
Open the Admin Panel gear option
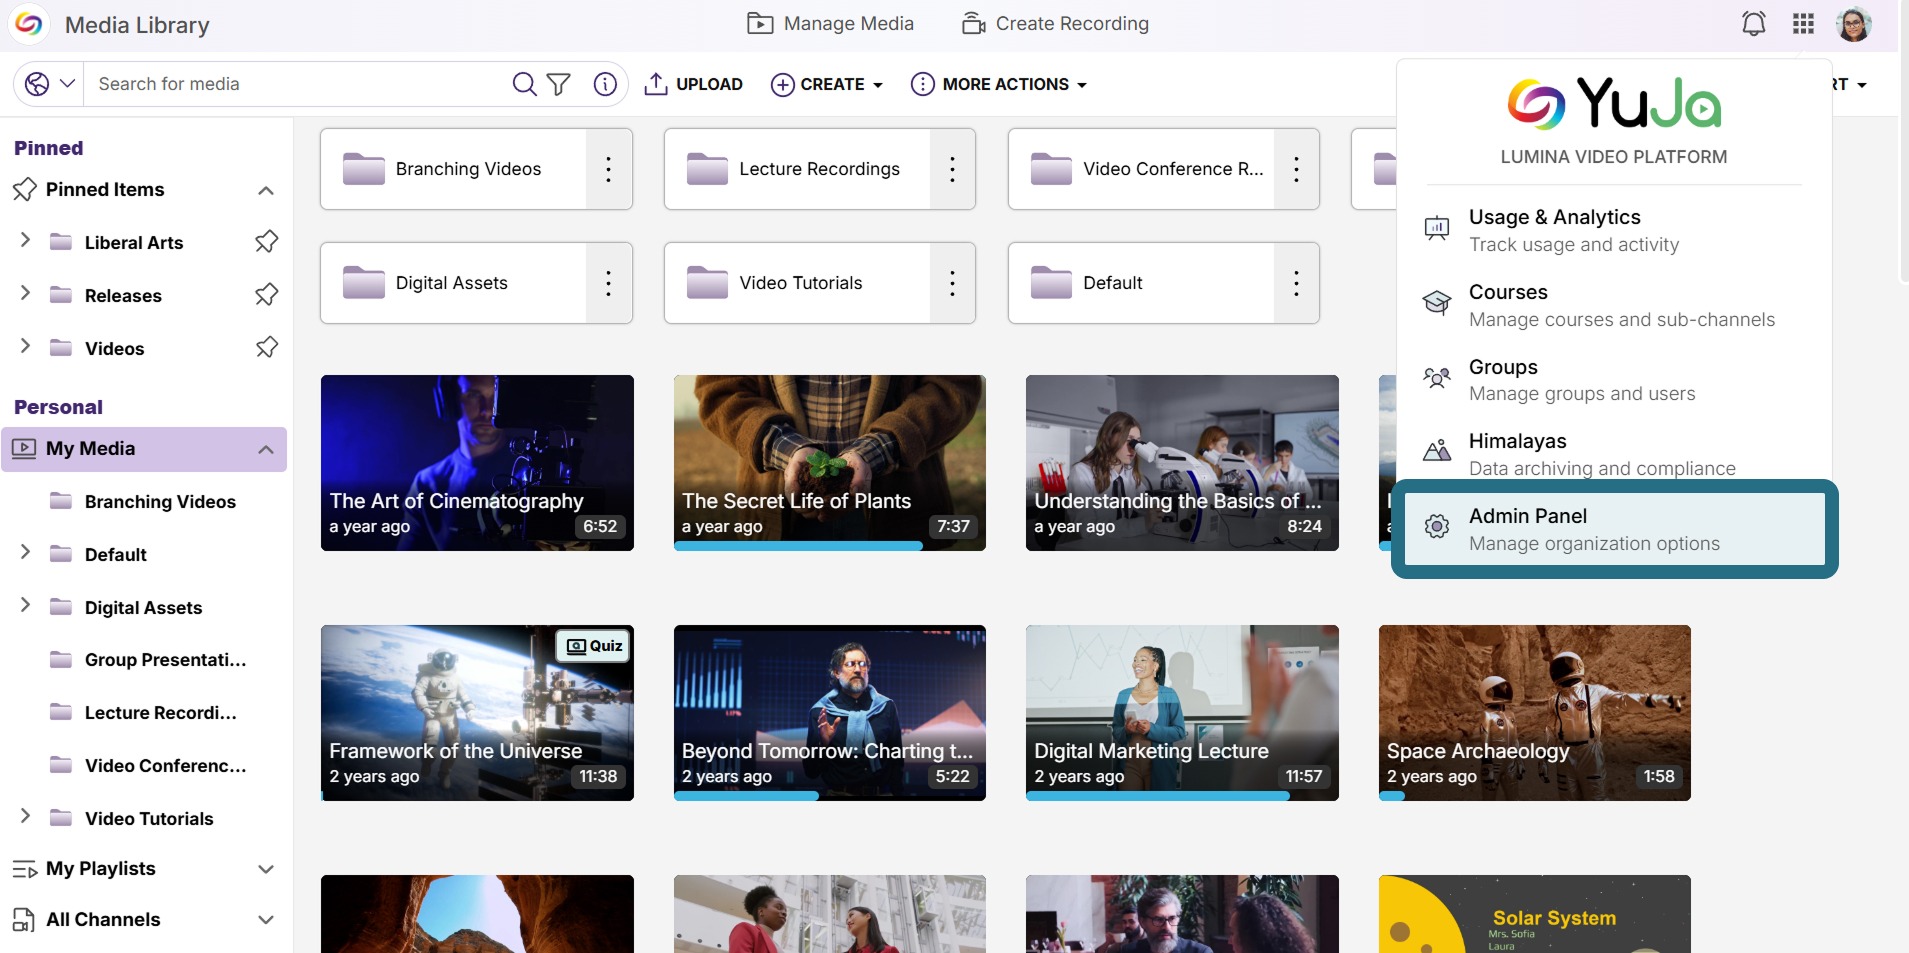1614,529
